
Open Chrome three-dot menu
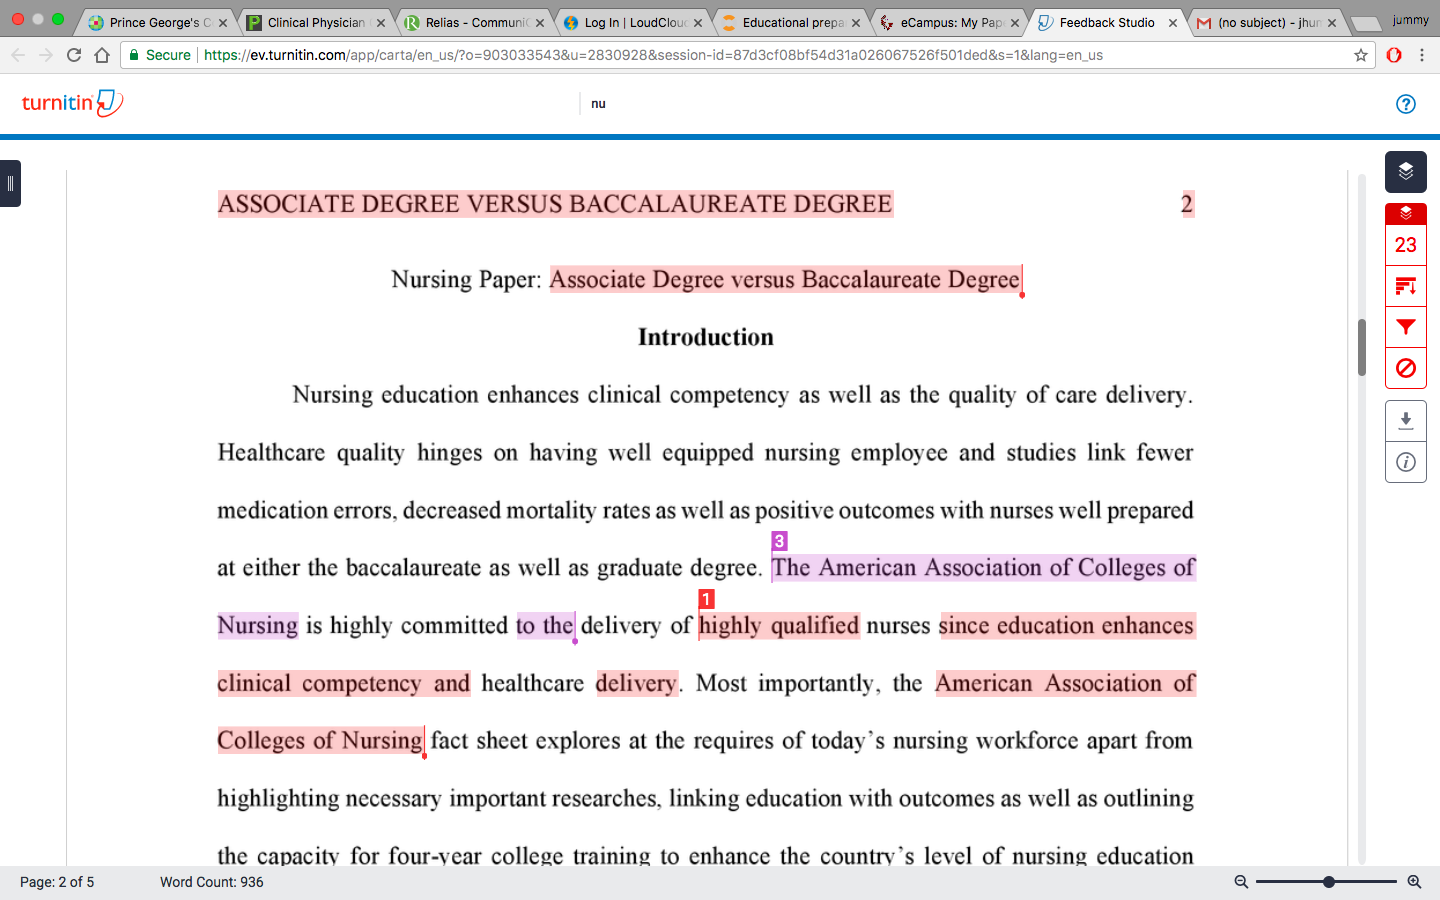tap(1422, 55)
